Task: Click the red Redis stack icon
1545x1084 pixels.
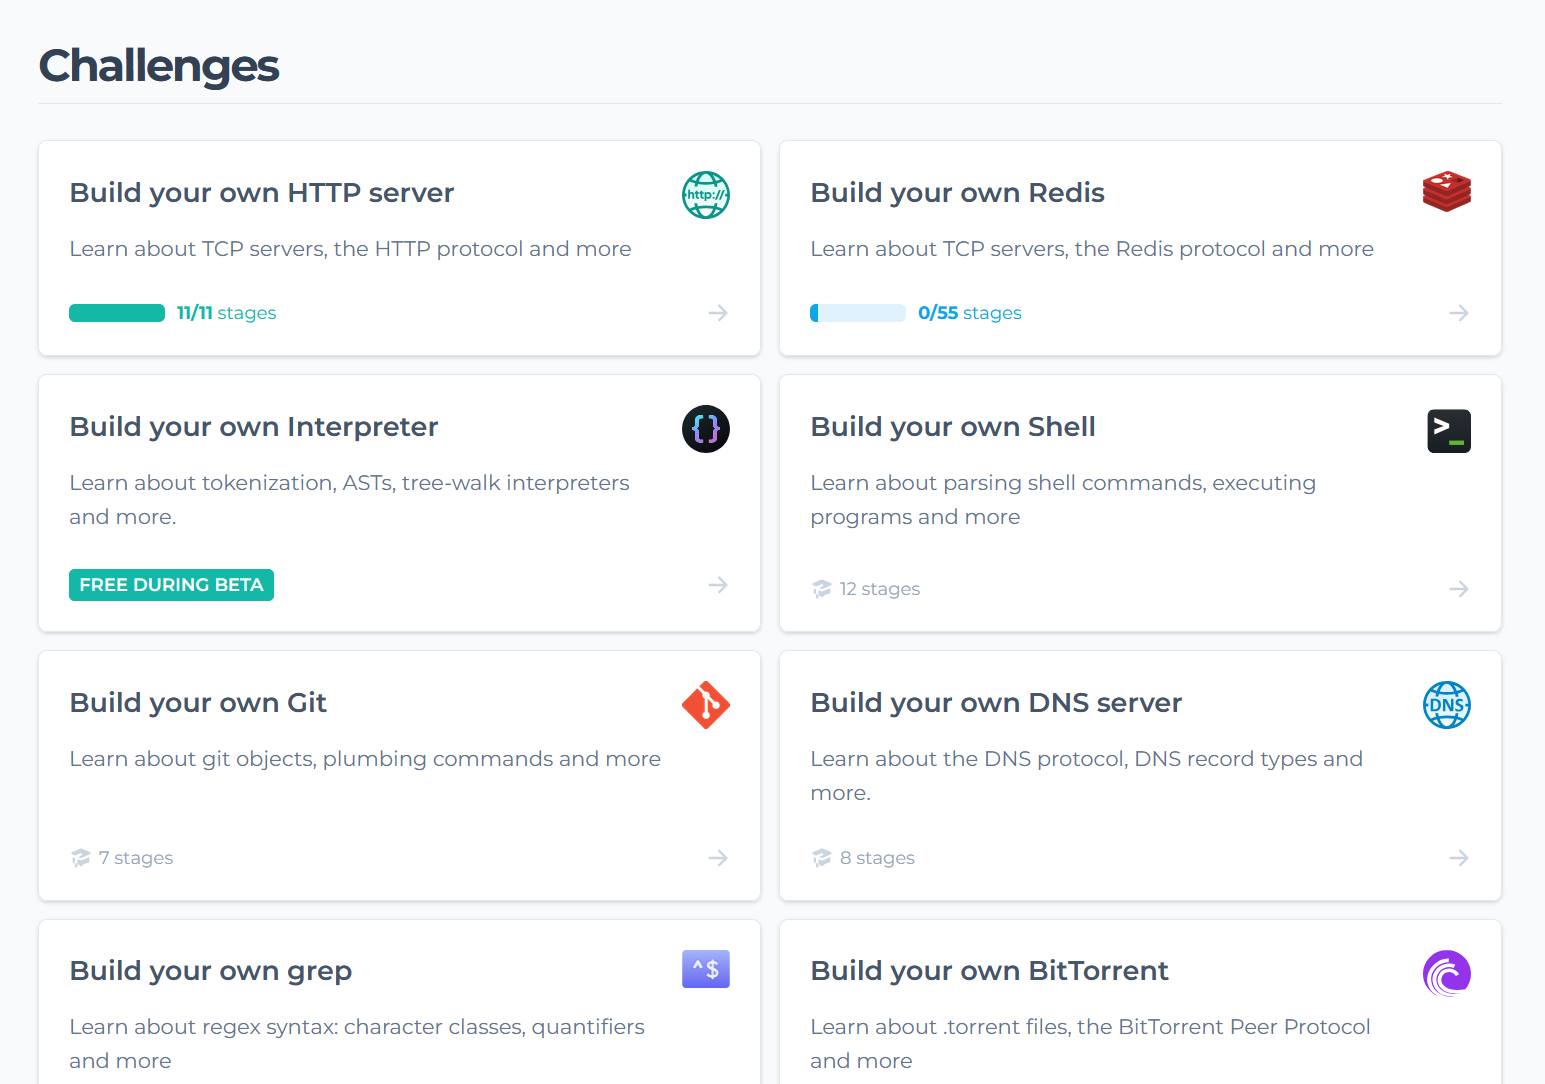Action: click(x=1446, y=191)
